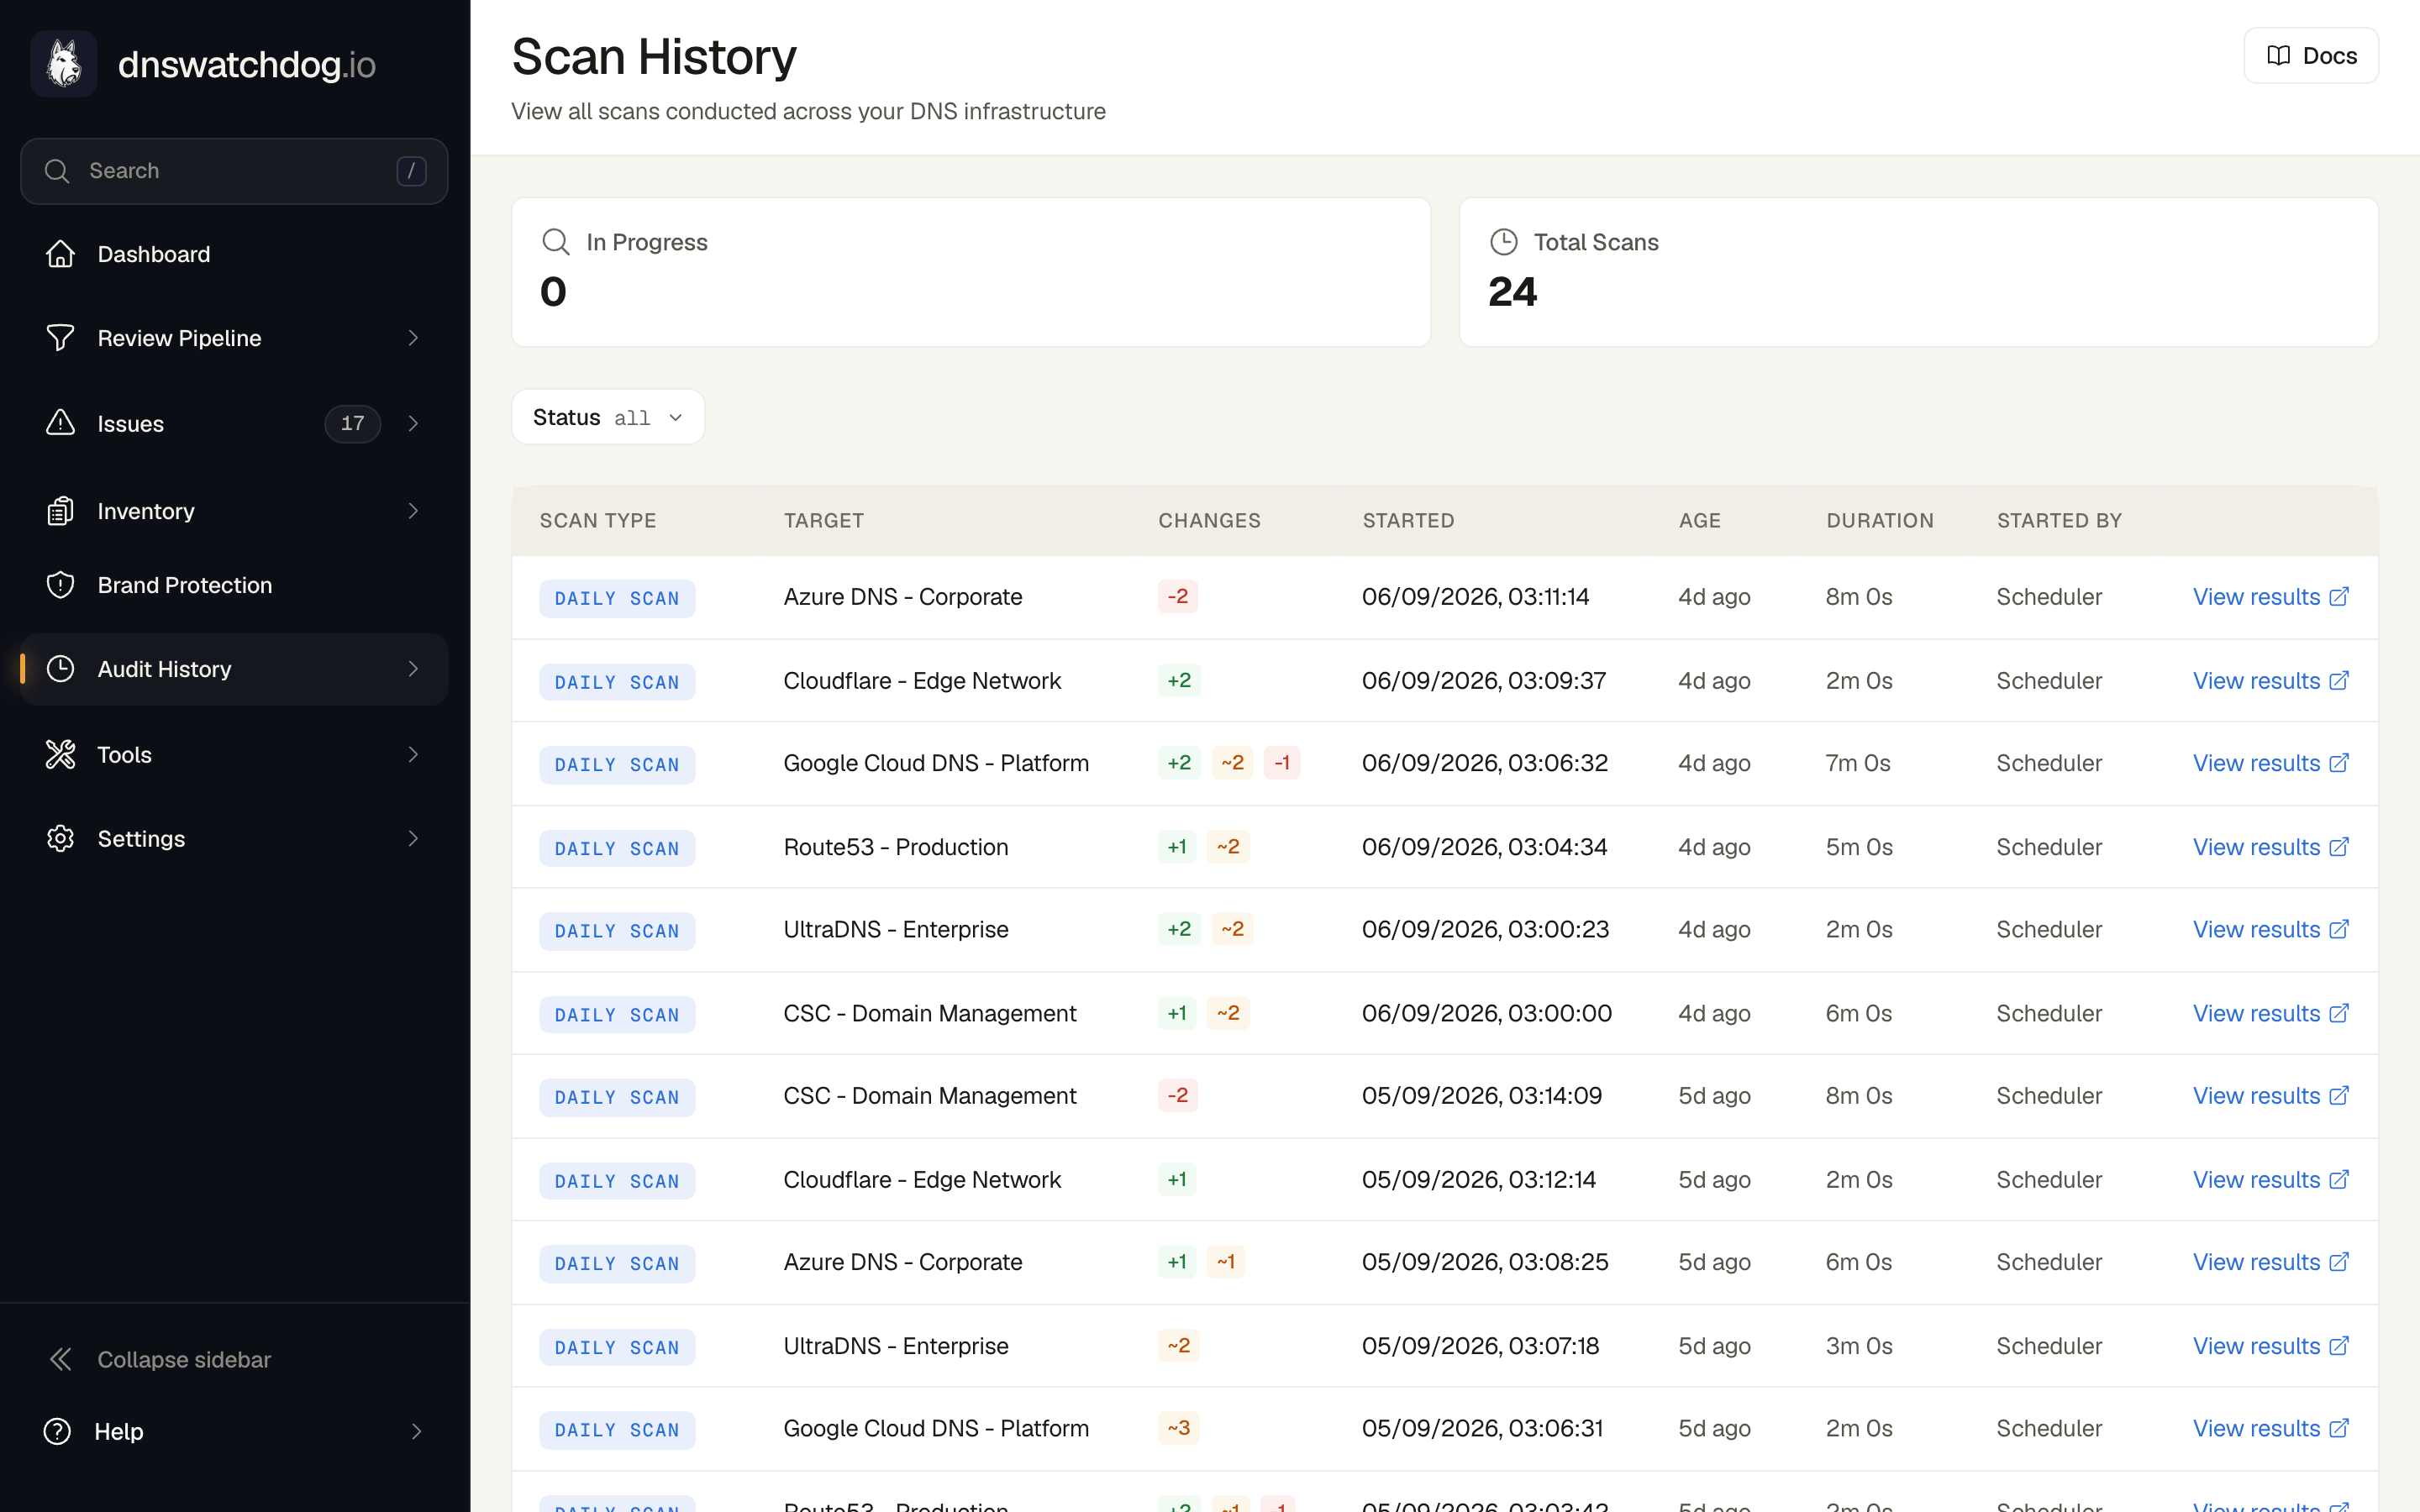This screenshot has width=2420, height=1512.
Task: Select the Inventory sidebar item
Action: click(x=234, y=511)
